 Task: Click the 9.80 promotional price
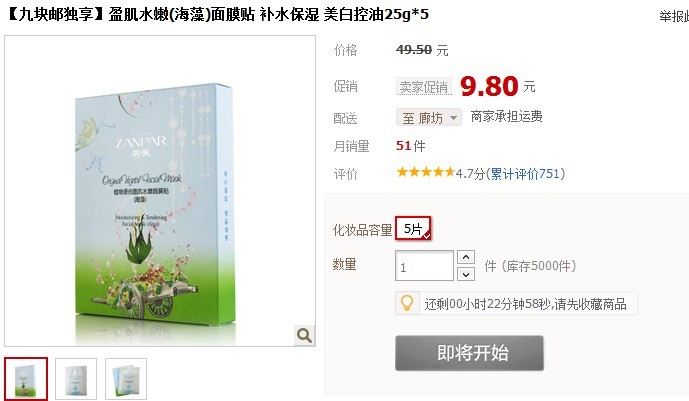[489, 86]
